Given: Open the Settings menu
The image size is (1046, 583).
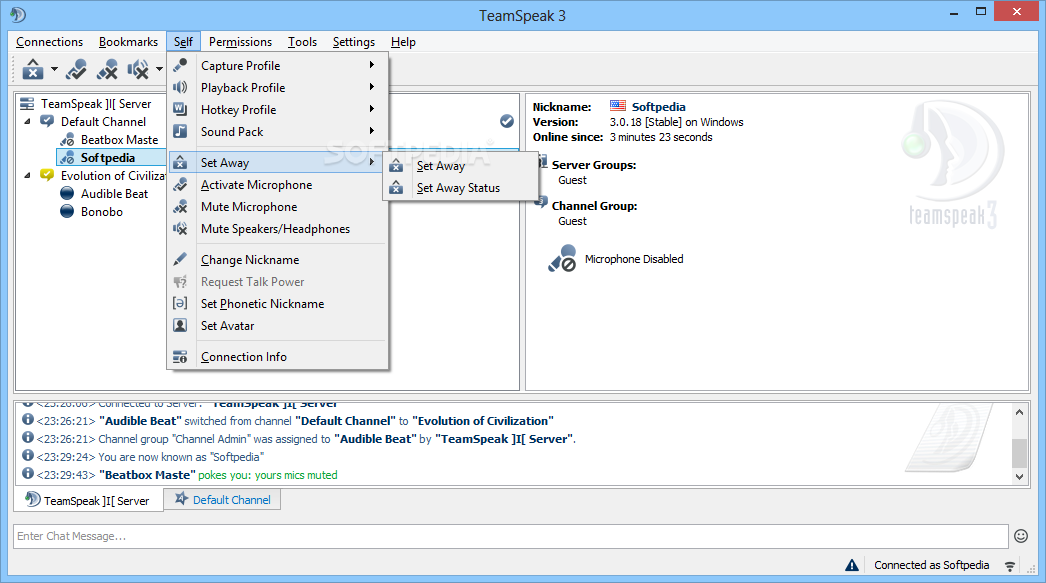Looking at the screenshot, I should point(354,42).
